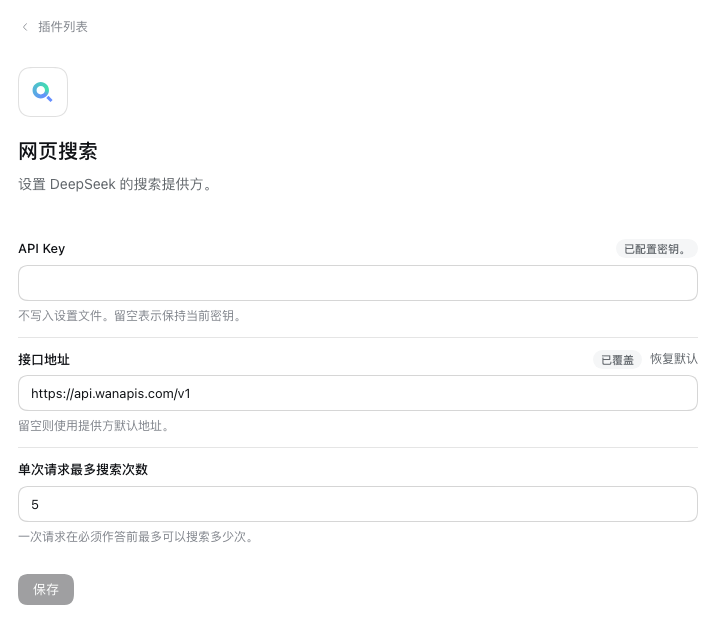Click the 已配置密钥 status badge
The height and width of the screenshot is (620, 716).
[x=656, y=249]
